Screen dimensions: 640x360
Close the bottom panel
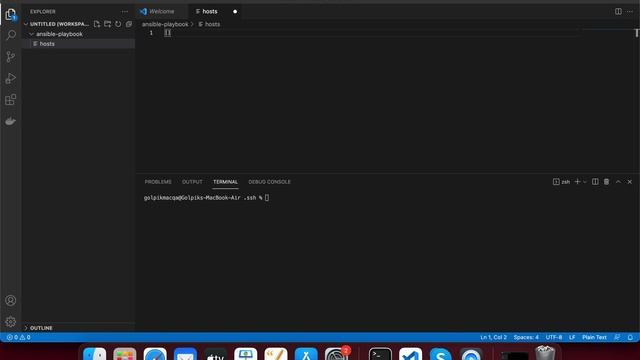click(x=630, y=182)
